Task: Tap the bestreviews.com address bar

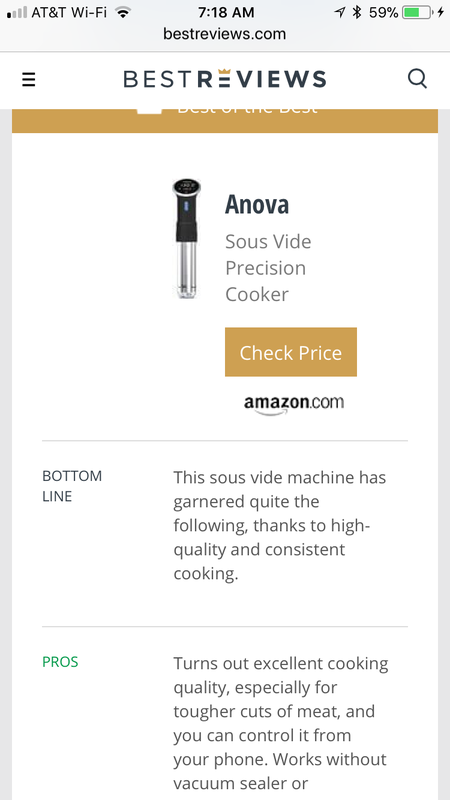Action: (x=224, y=34)
